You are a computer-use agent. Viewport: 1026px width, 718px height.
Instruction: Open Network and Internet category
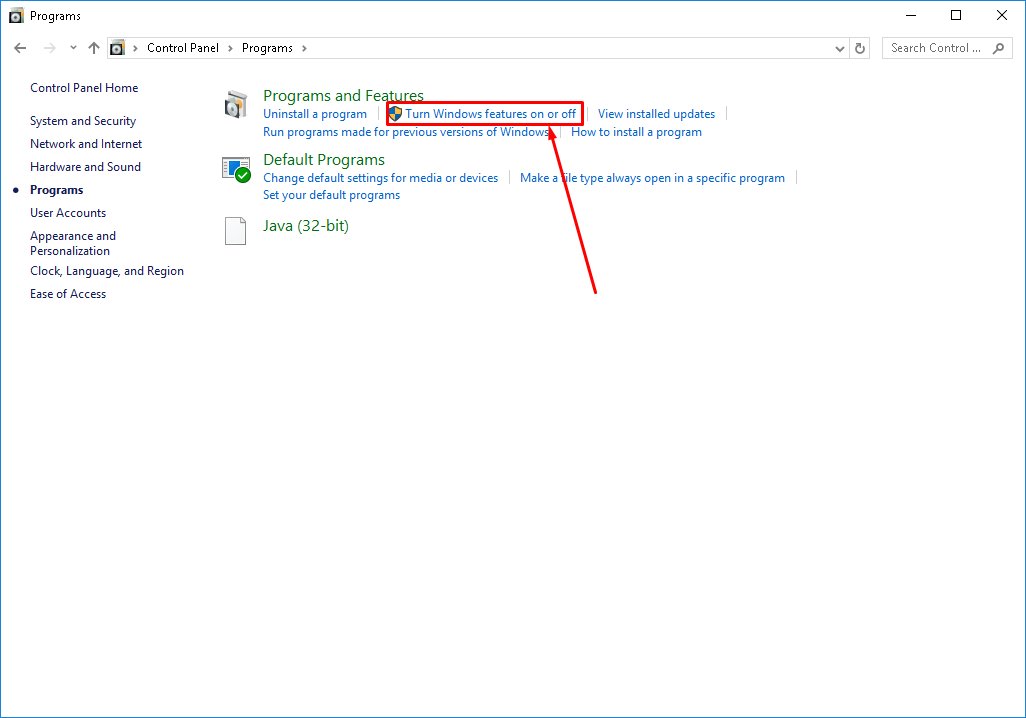(86, 144)
